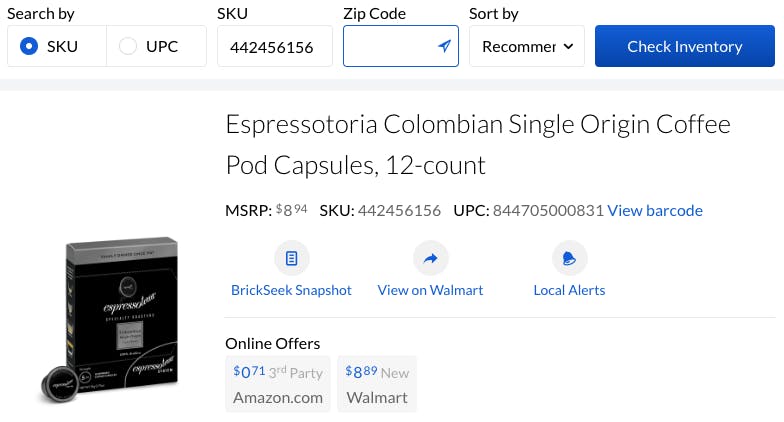The width and height of the screenshot is (784, 422).
Task: Open the Sort by dropdown
Action: 527,47
